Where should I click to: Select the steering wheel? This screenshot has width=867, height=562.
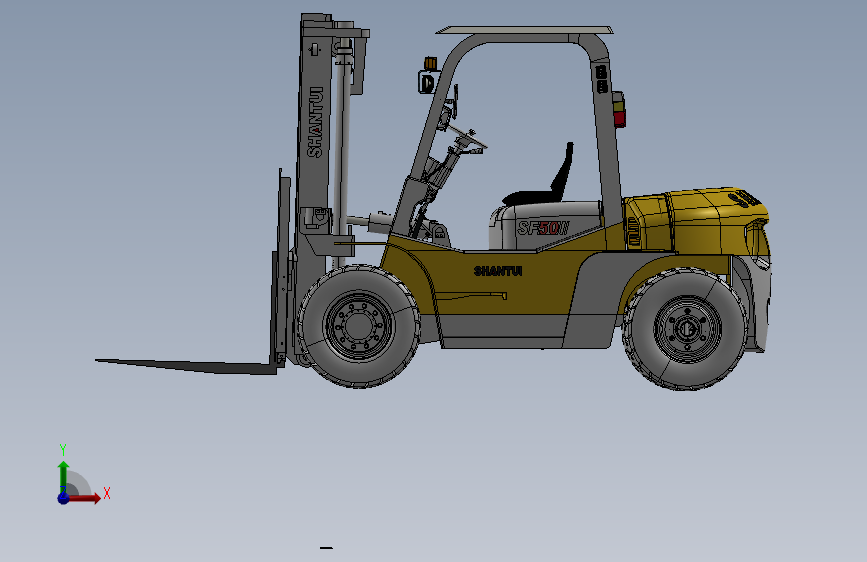click(x=468, y=136)
